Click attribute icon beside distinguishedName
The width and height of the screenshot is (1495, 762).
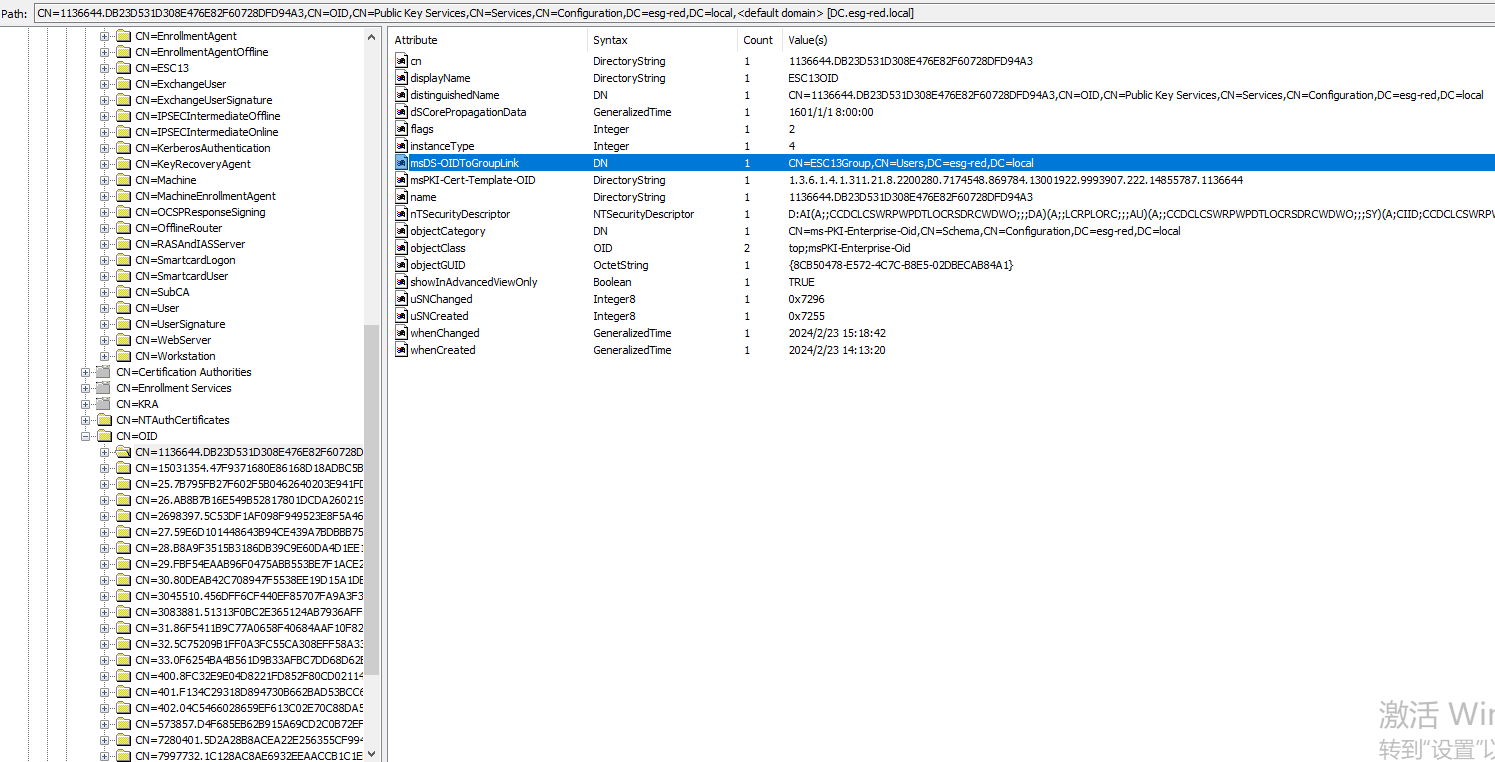click(401, 95)
